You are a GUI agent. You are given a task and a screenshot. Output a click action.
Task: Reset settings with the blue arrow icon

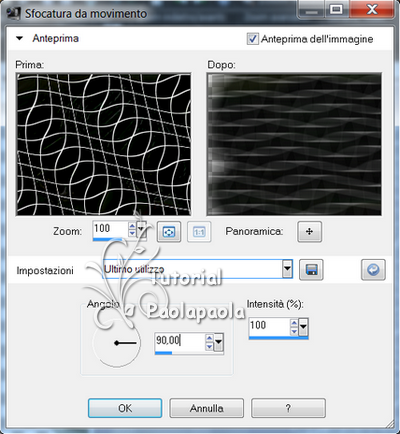pos(373,269)
